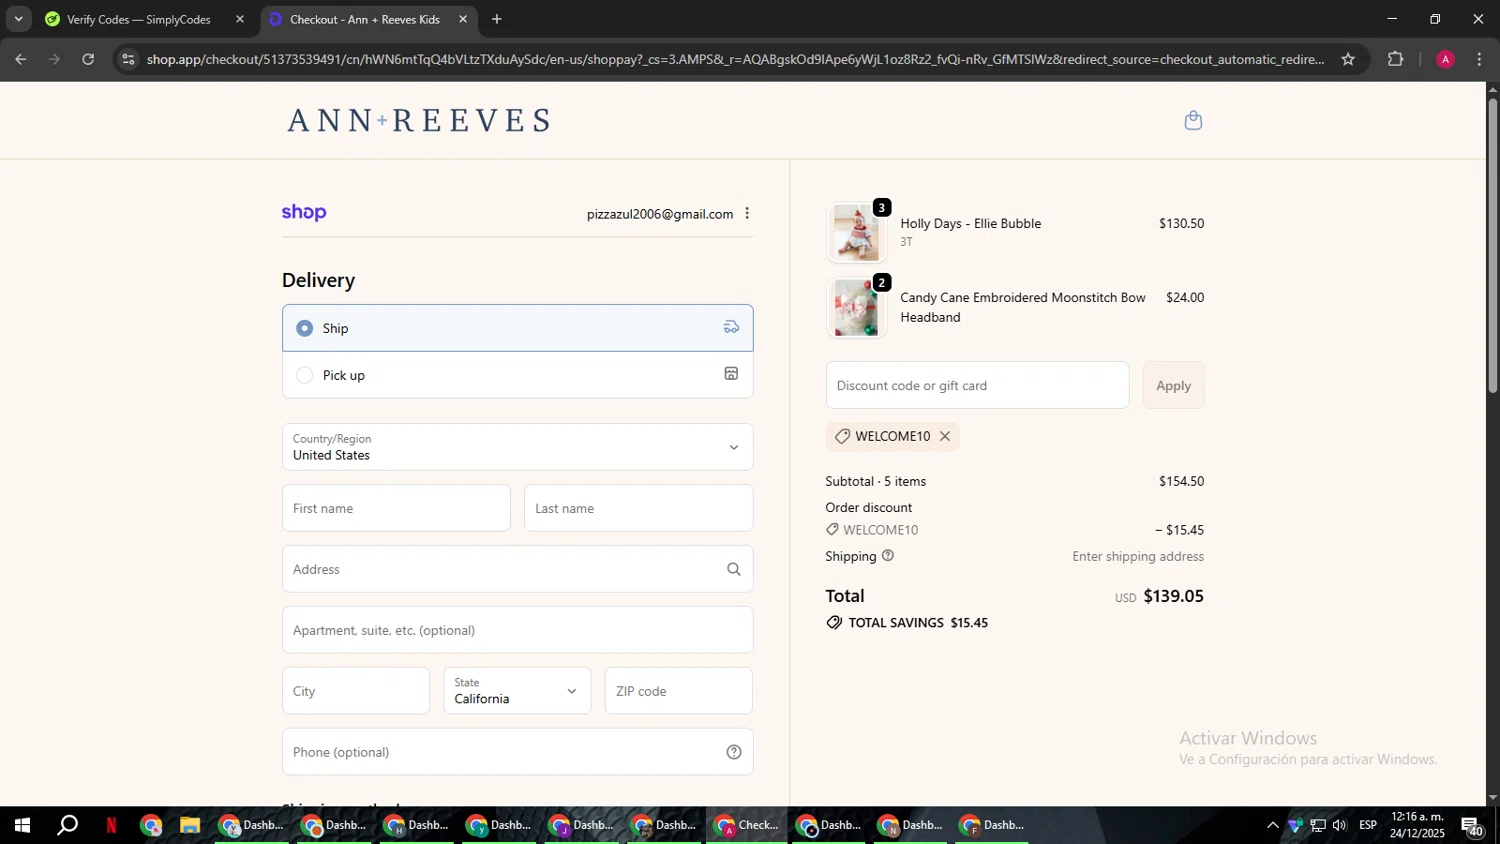Click the shipping info help icon
Screen dimensions: 1500x844
click(887, 555)
